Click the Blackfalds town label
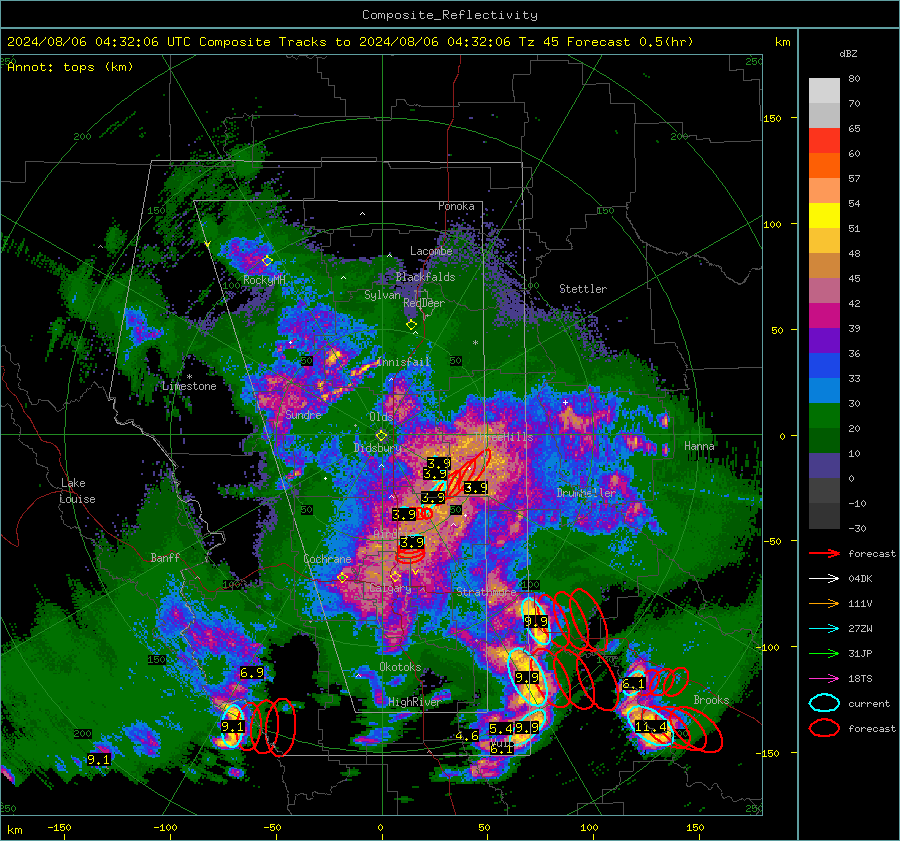 pyautogui.click(x=425, y=277)
